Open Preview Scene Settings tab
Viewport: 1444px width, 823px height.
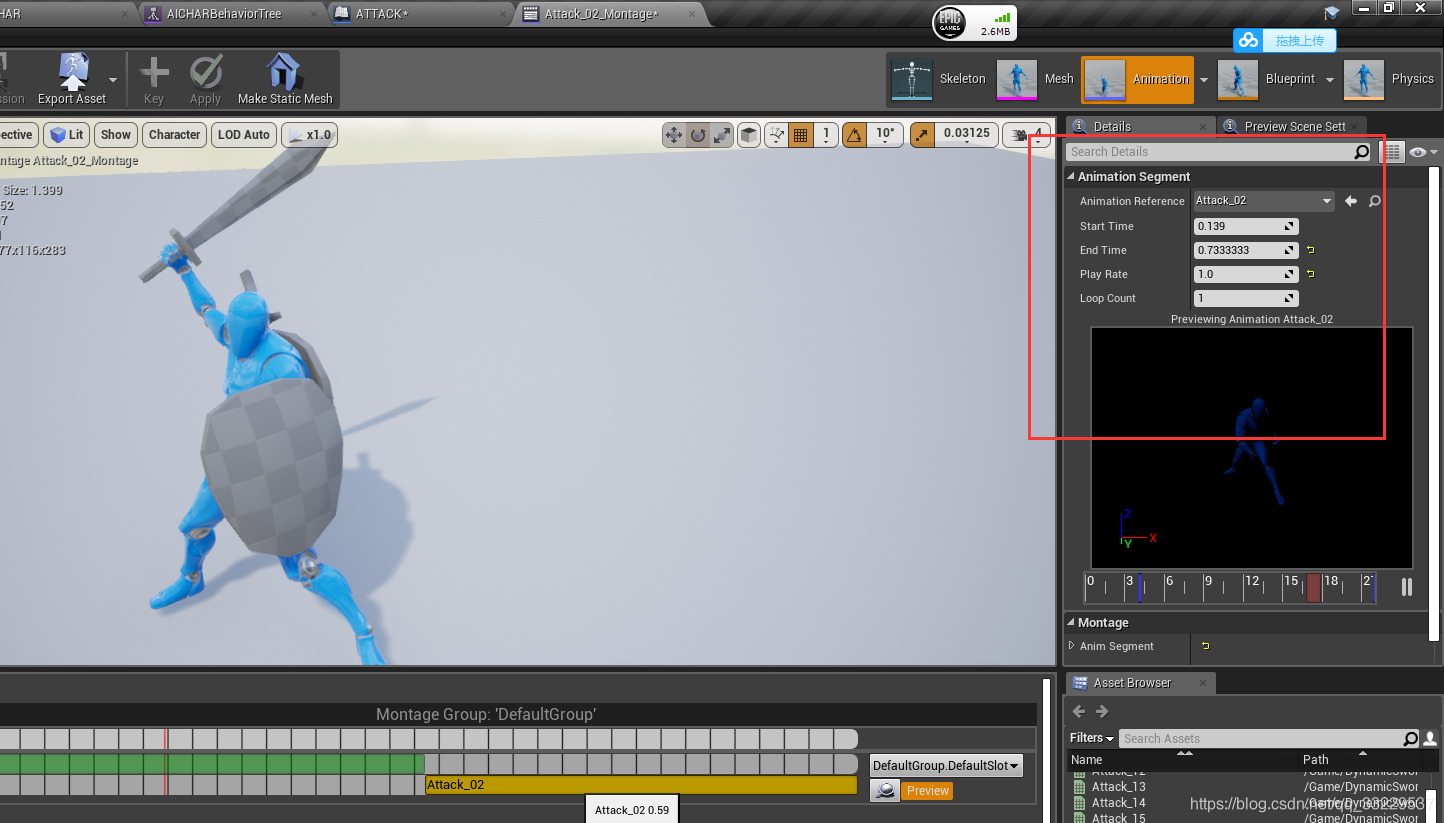[1290, 126]
